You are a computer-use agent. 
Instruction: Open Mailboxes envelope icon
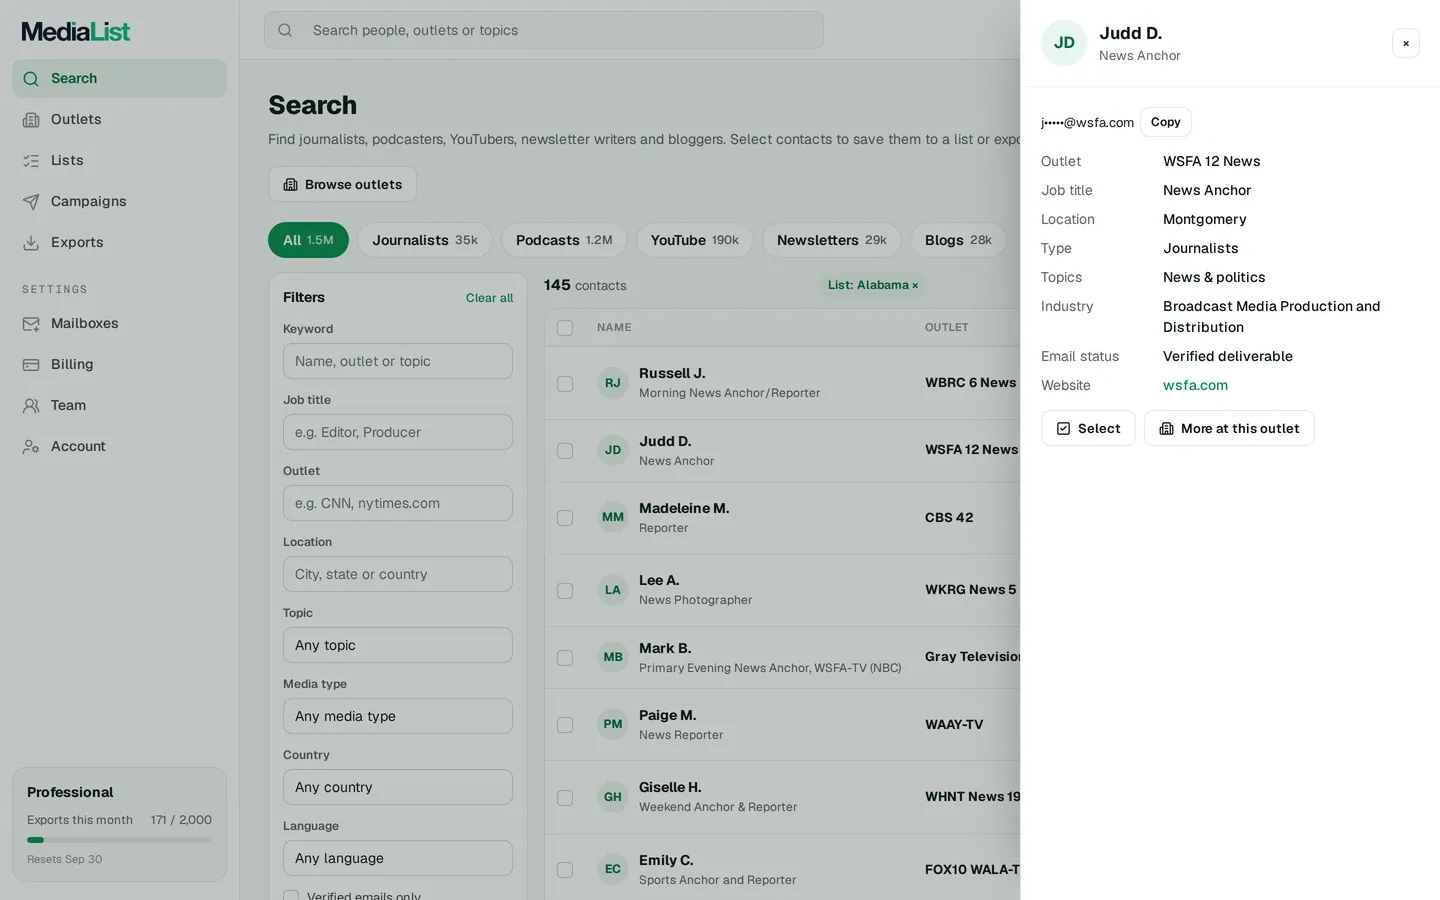click(31, 324)
